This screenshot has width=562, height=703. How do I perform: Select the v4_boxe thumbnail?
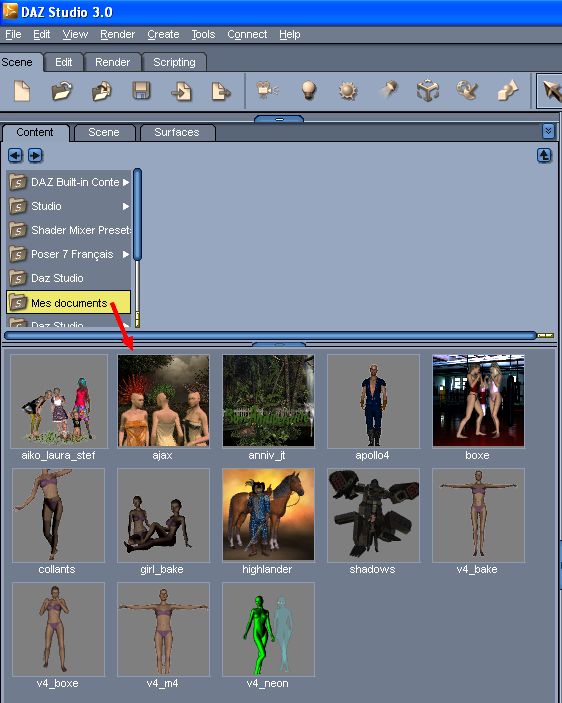click(58, 629)
